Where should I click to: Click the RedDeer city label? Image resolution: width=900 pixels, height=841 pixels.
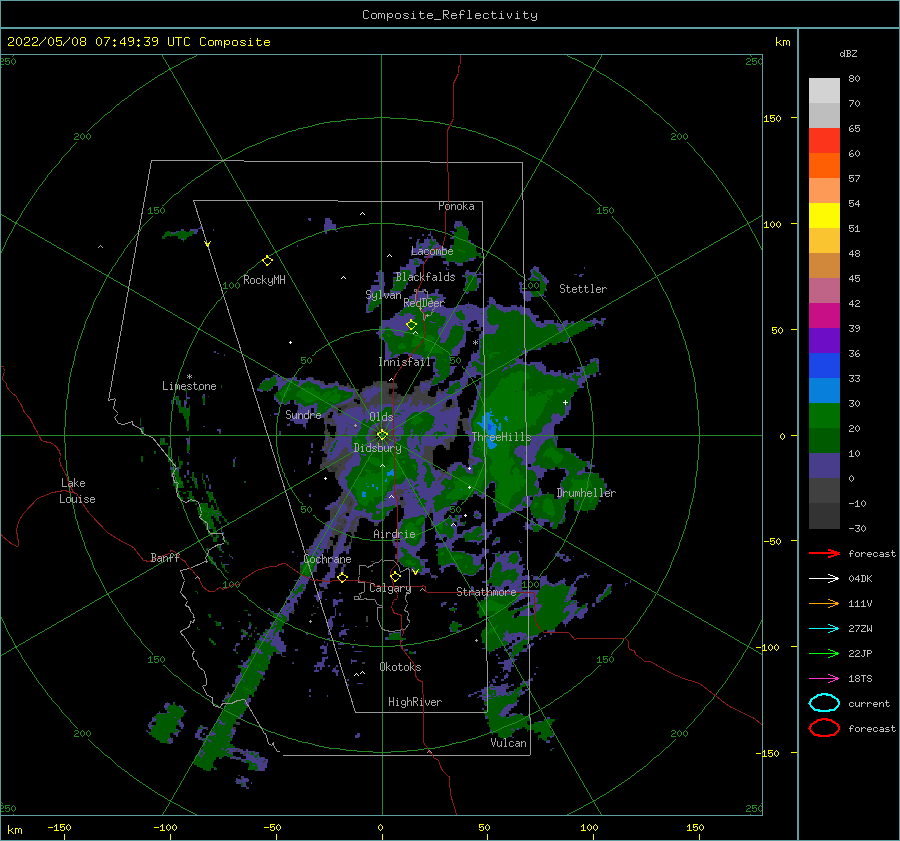(424, 303)
